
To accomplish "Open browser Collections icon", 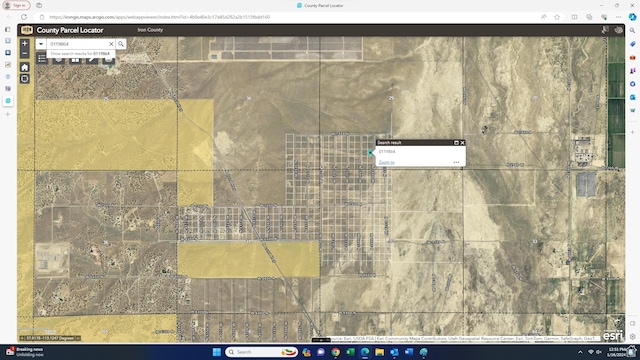I will [589, 17].
